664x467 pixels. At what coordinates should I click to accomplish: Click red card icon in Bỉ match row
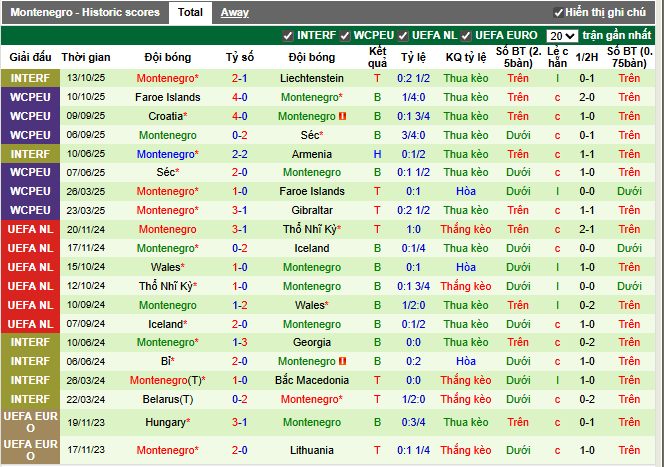tap(343, 361)
